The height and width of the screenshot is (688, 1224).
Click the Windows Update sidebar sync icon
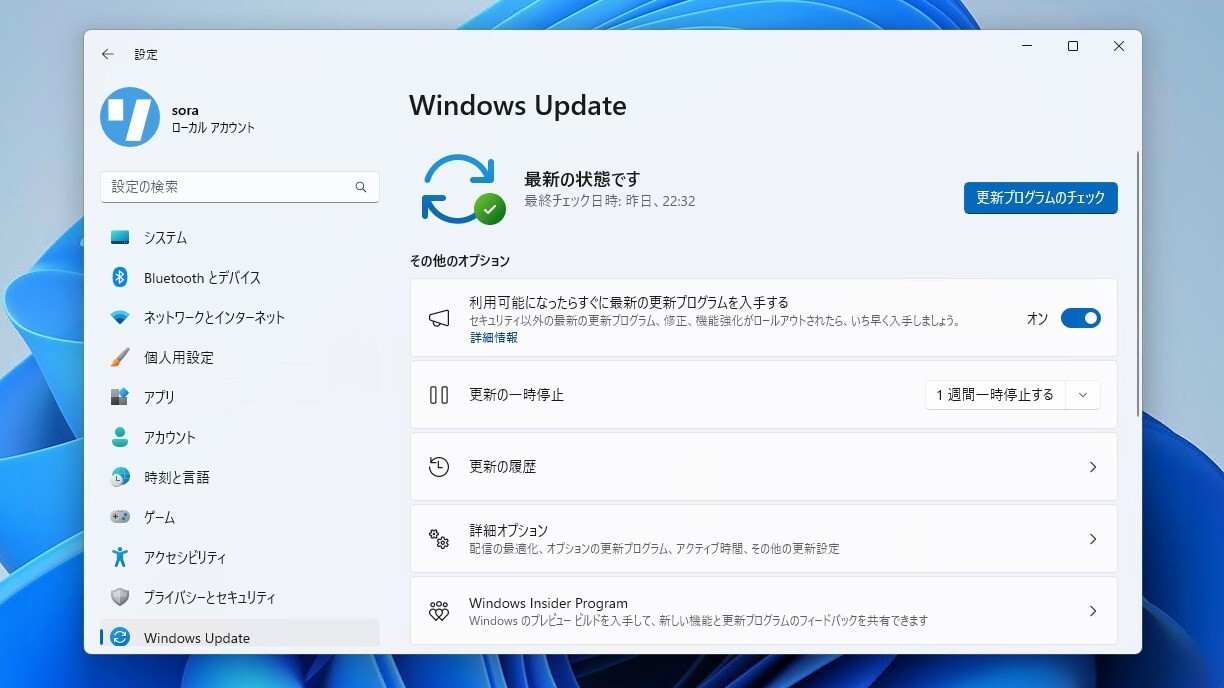point(120,637)
